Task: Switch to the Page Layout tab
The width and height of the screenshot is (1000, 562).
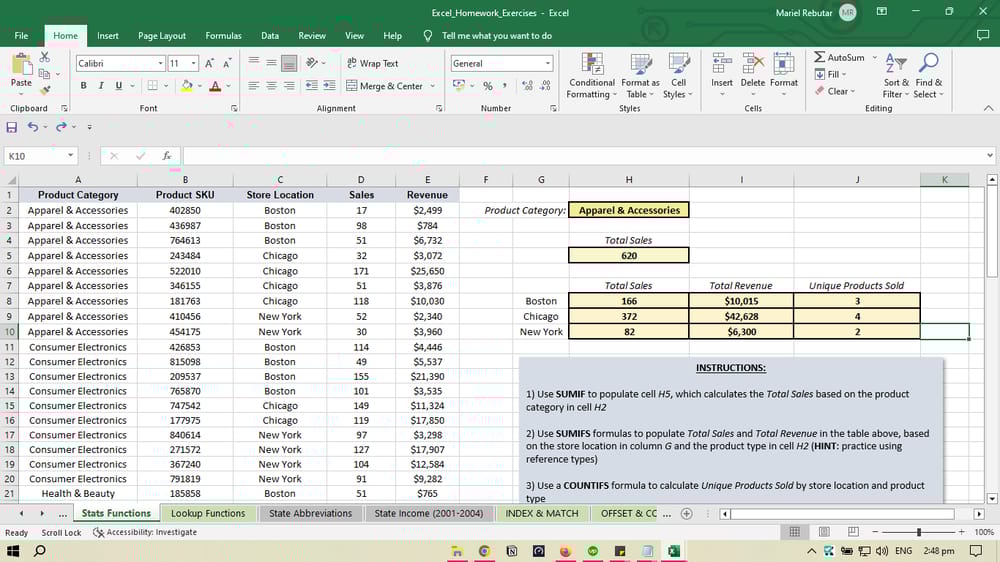Action: coord(162,36)
